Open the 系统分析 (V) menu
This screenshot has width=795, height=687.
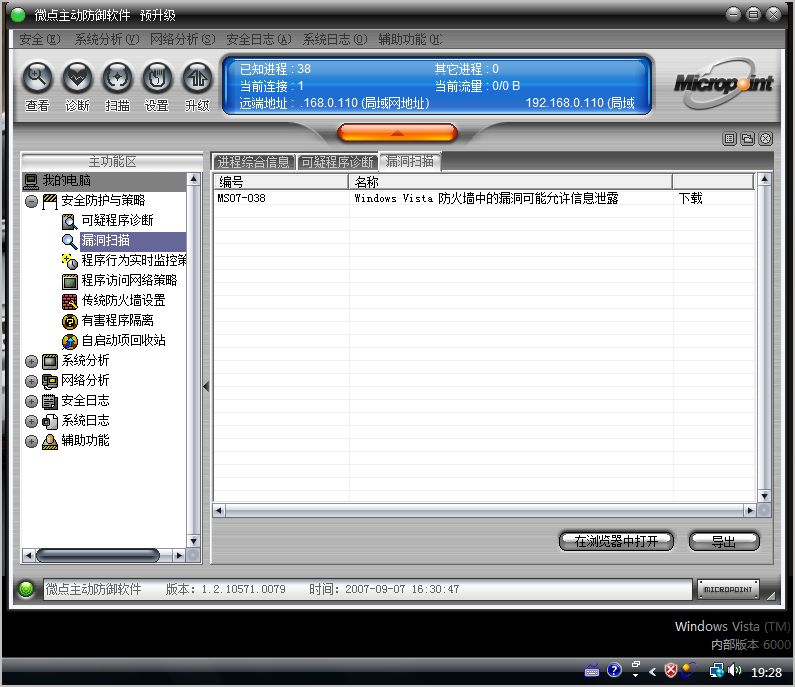[x=106, y=39]
